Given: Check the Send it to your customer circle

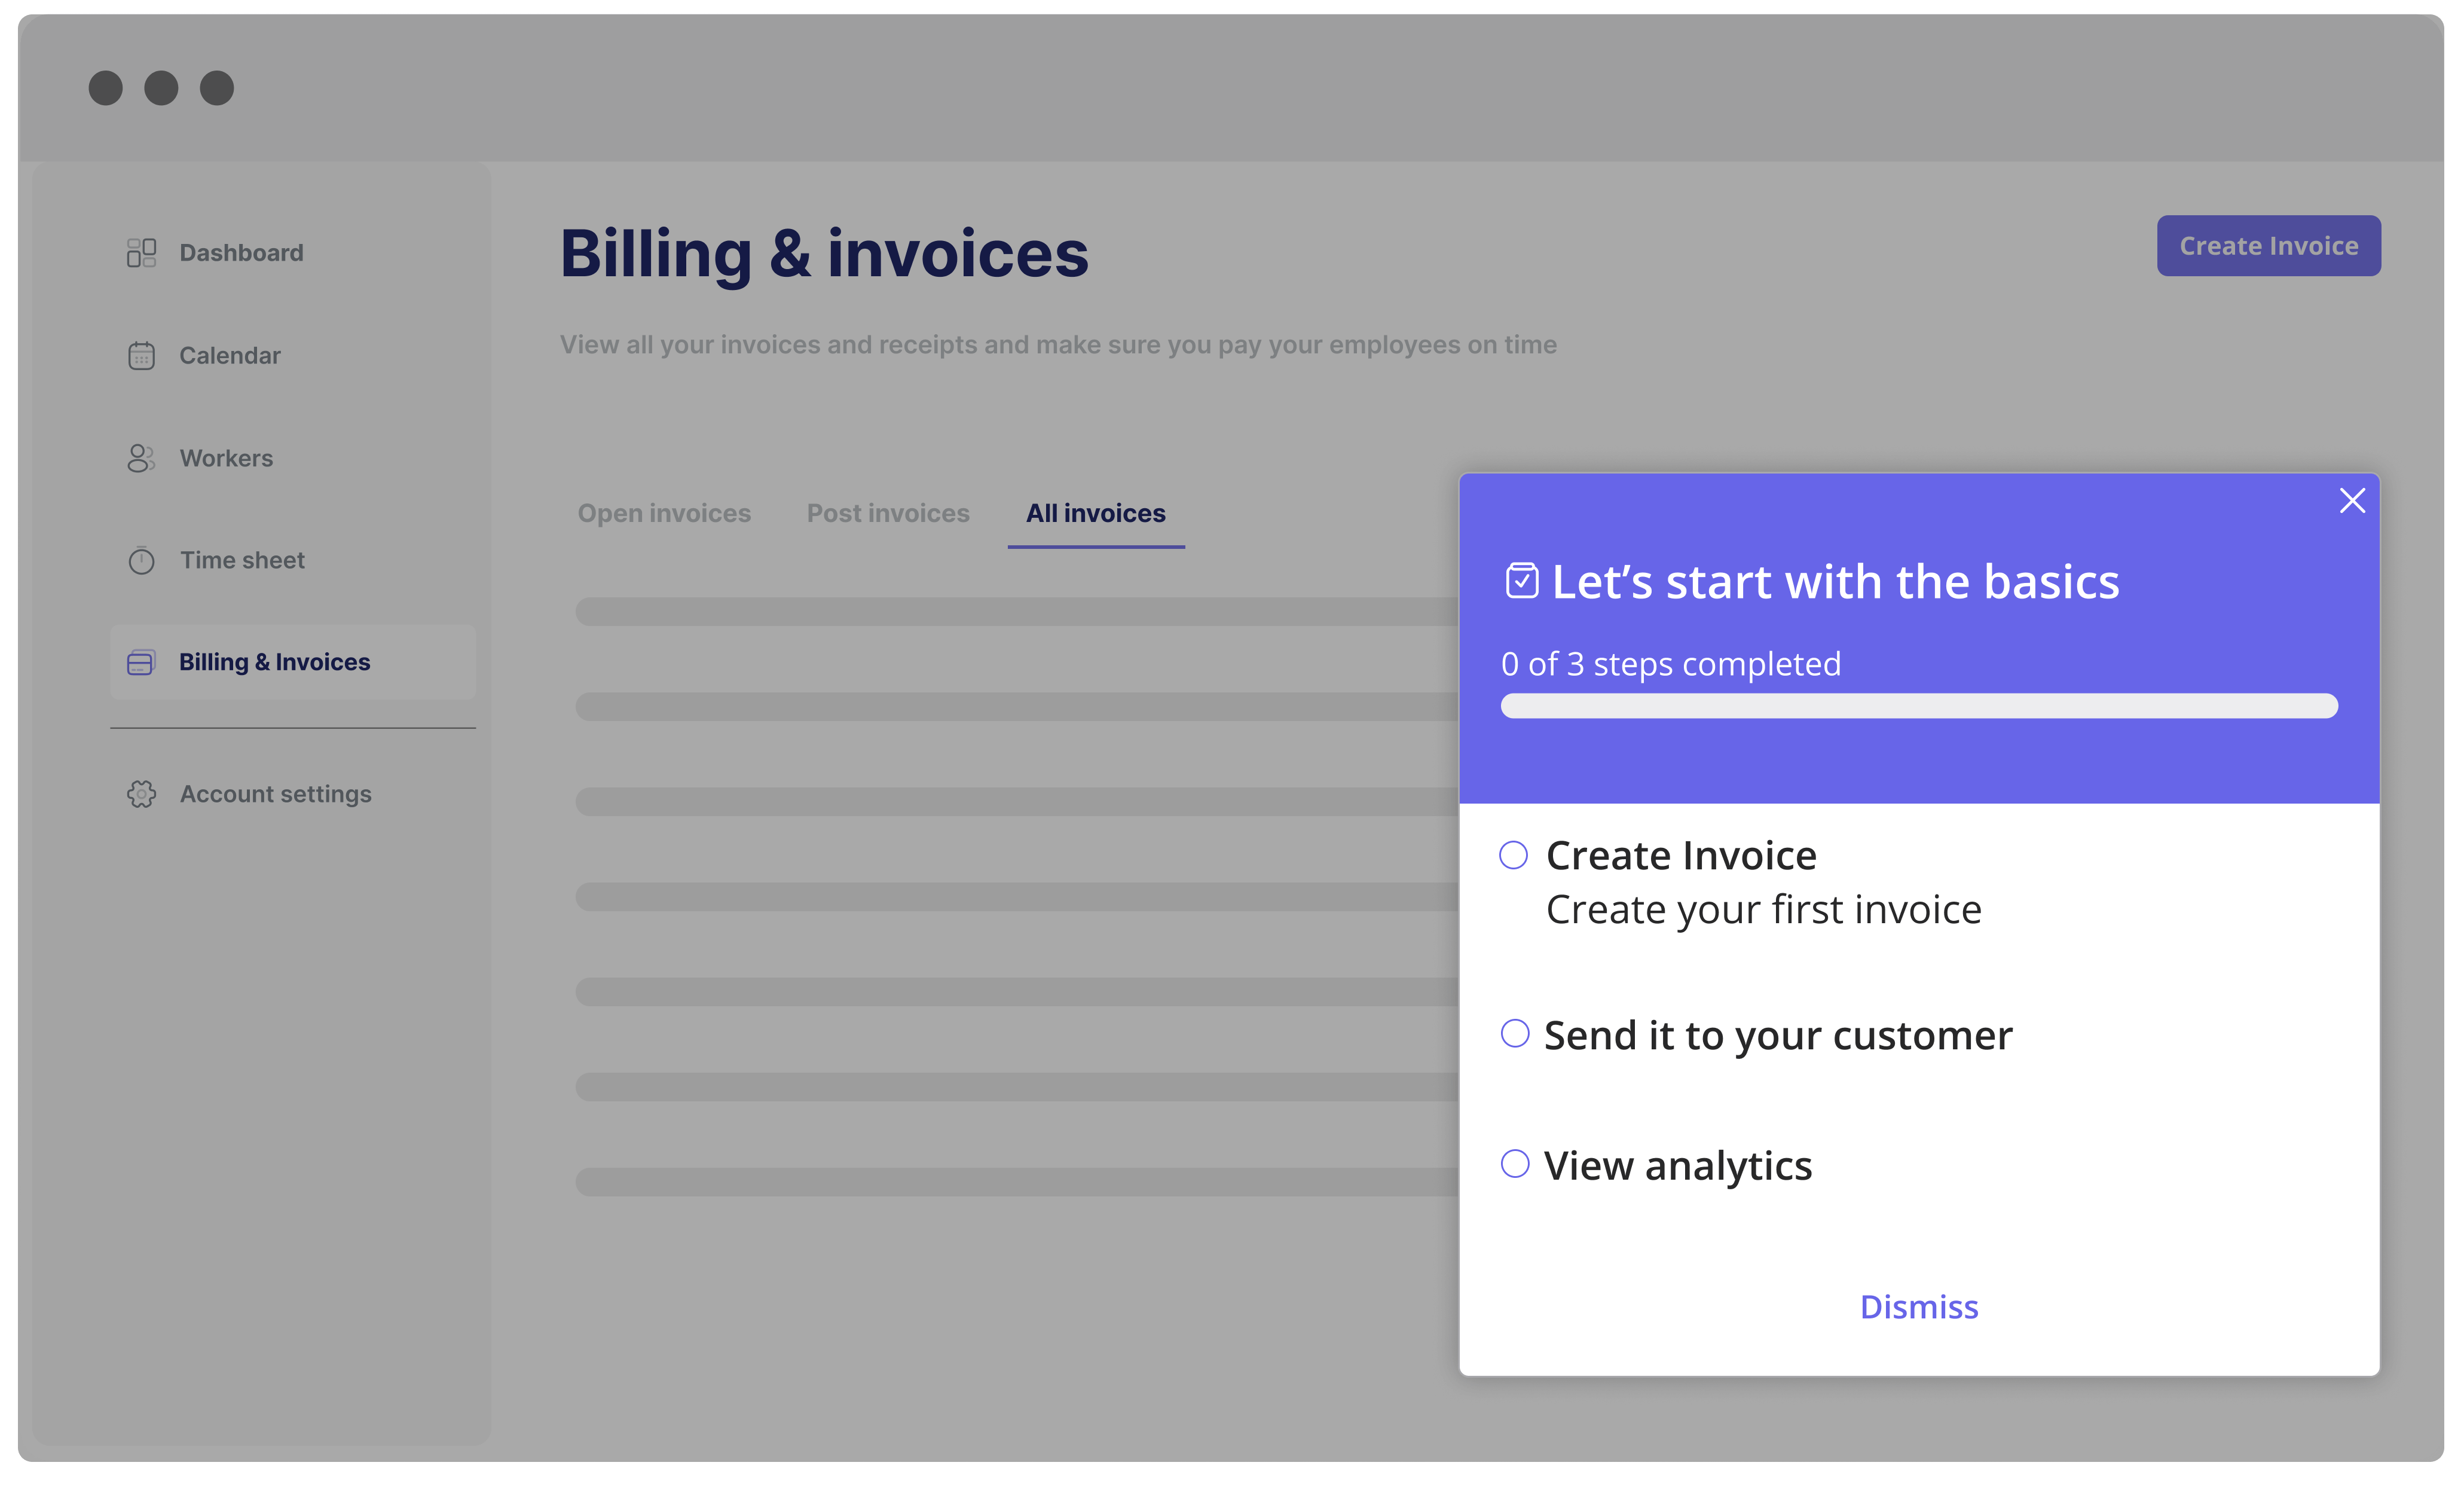Looking at the screenshot, I should (1515, 1034).
